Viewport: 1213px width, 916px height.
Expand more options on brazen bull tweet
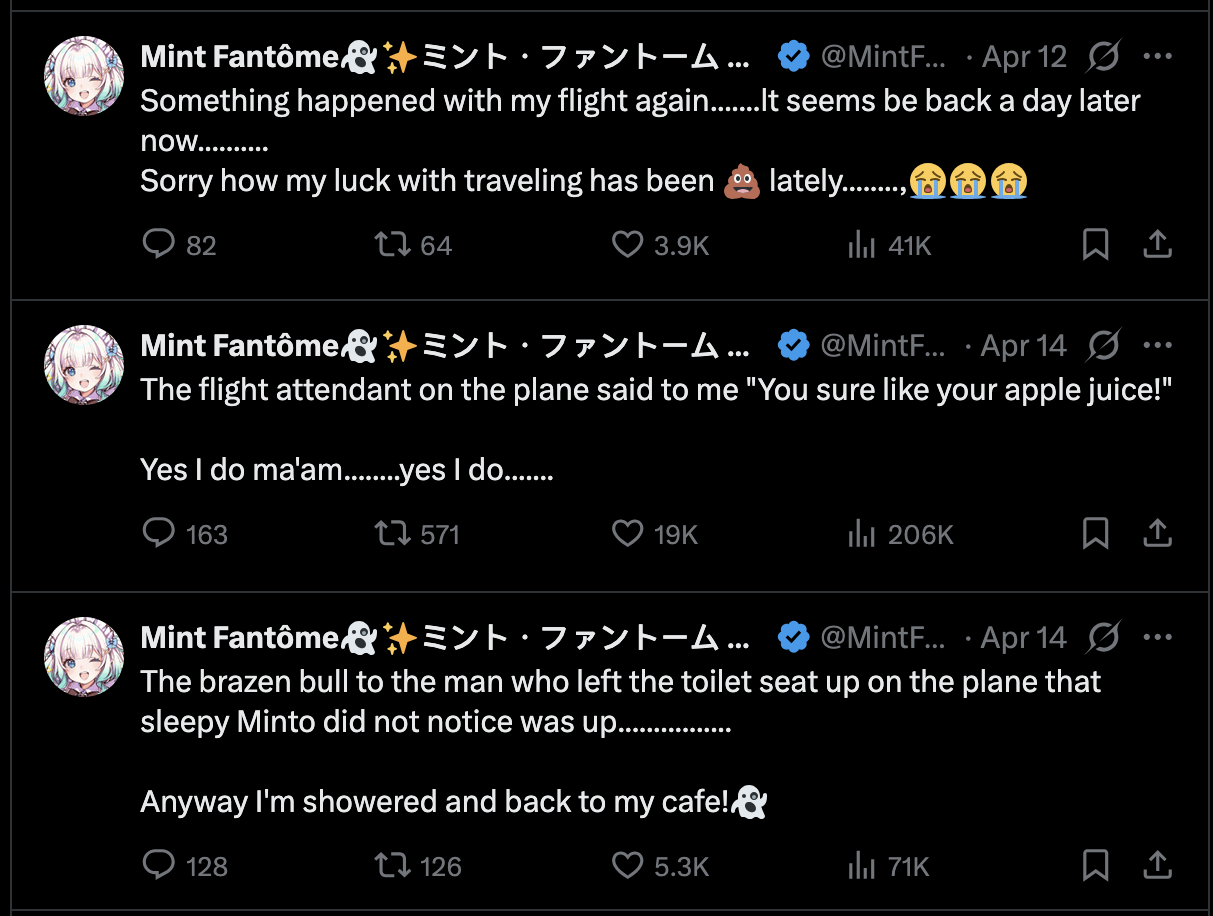click(1157, 638)
